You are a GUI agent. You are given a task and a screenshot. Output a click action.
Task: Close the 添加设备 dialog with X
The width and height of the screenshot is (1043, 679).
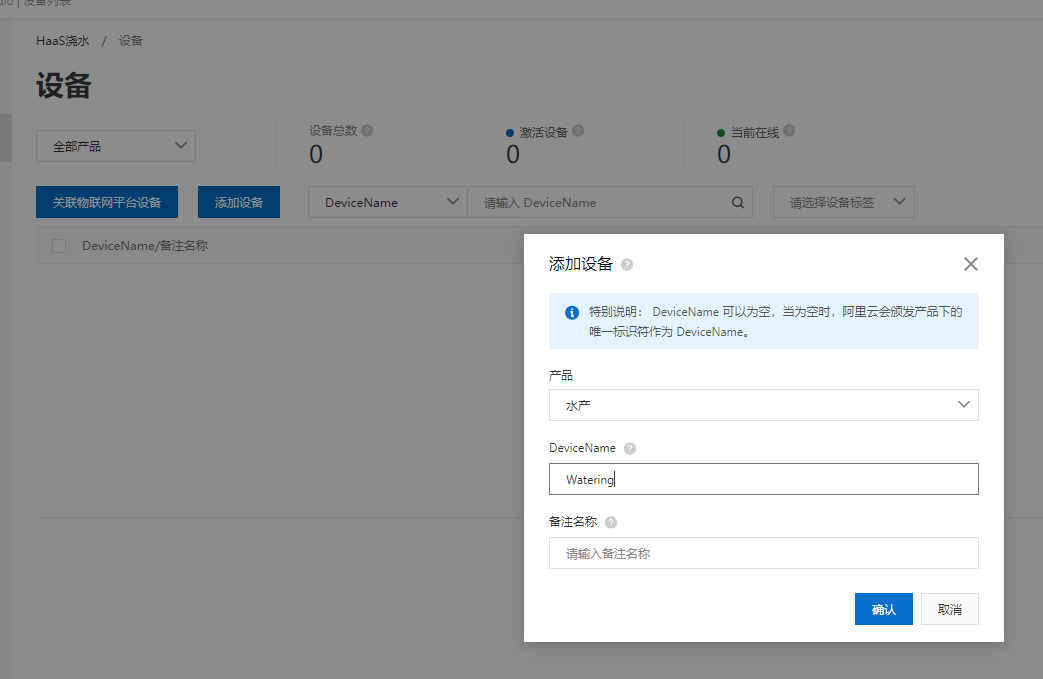[x=970, y=264]
